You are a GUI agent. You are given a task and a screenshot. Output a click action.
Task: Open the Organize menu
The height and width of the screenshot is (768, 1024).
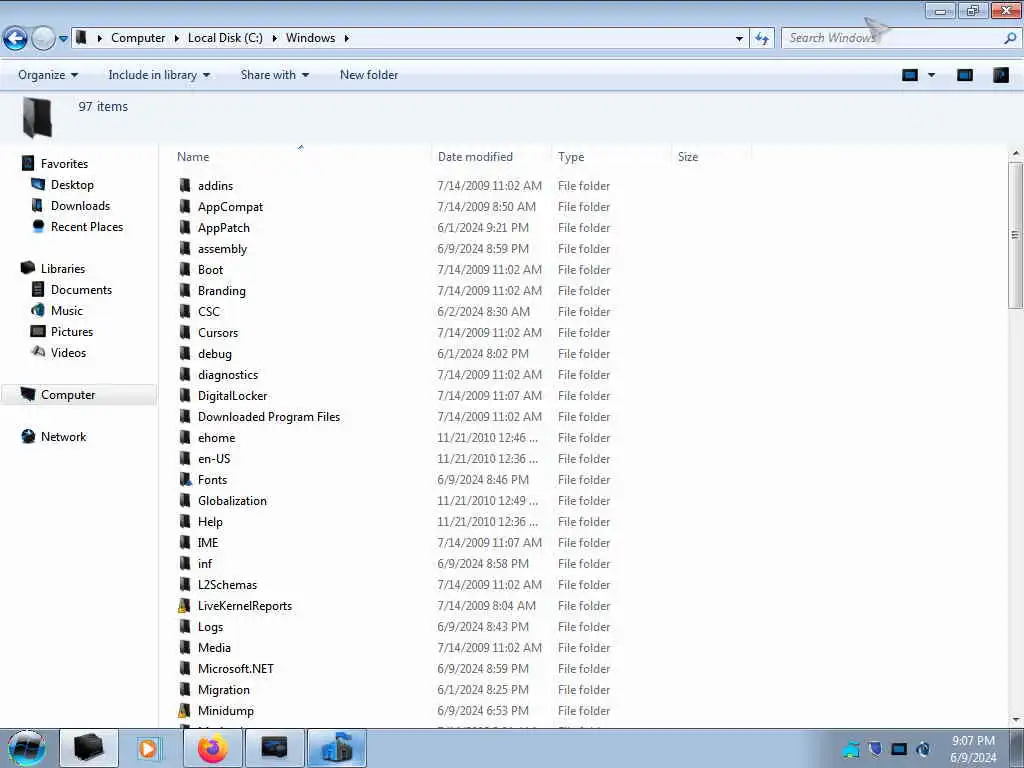[x=48, y=75]
